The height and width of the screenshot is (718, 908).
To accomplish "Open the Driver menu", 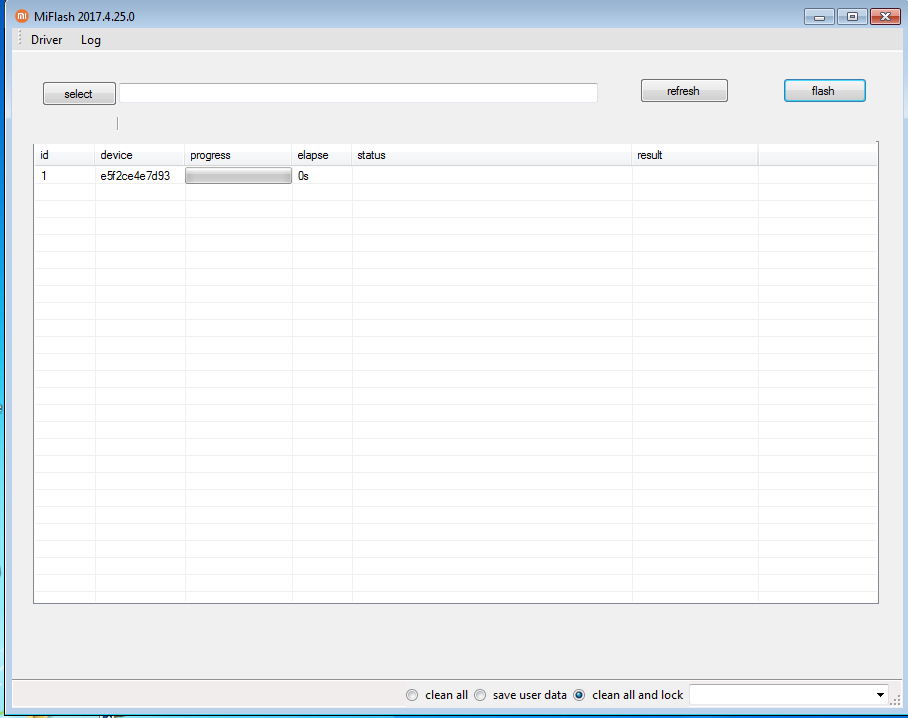I will tap(46, 40).
